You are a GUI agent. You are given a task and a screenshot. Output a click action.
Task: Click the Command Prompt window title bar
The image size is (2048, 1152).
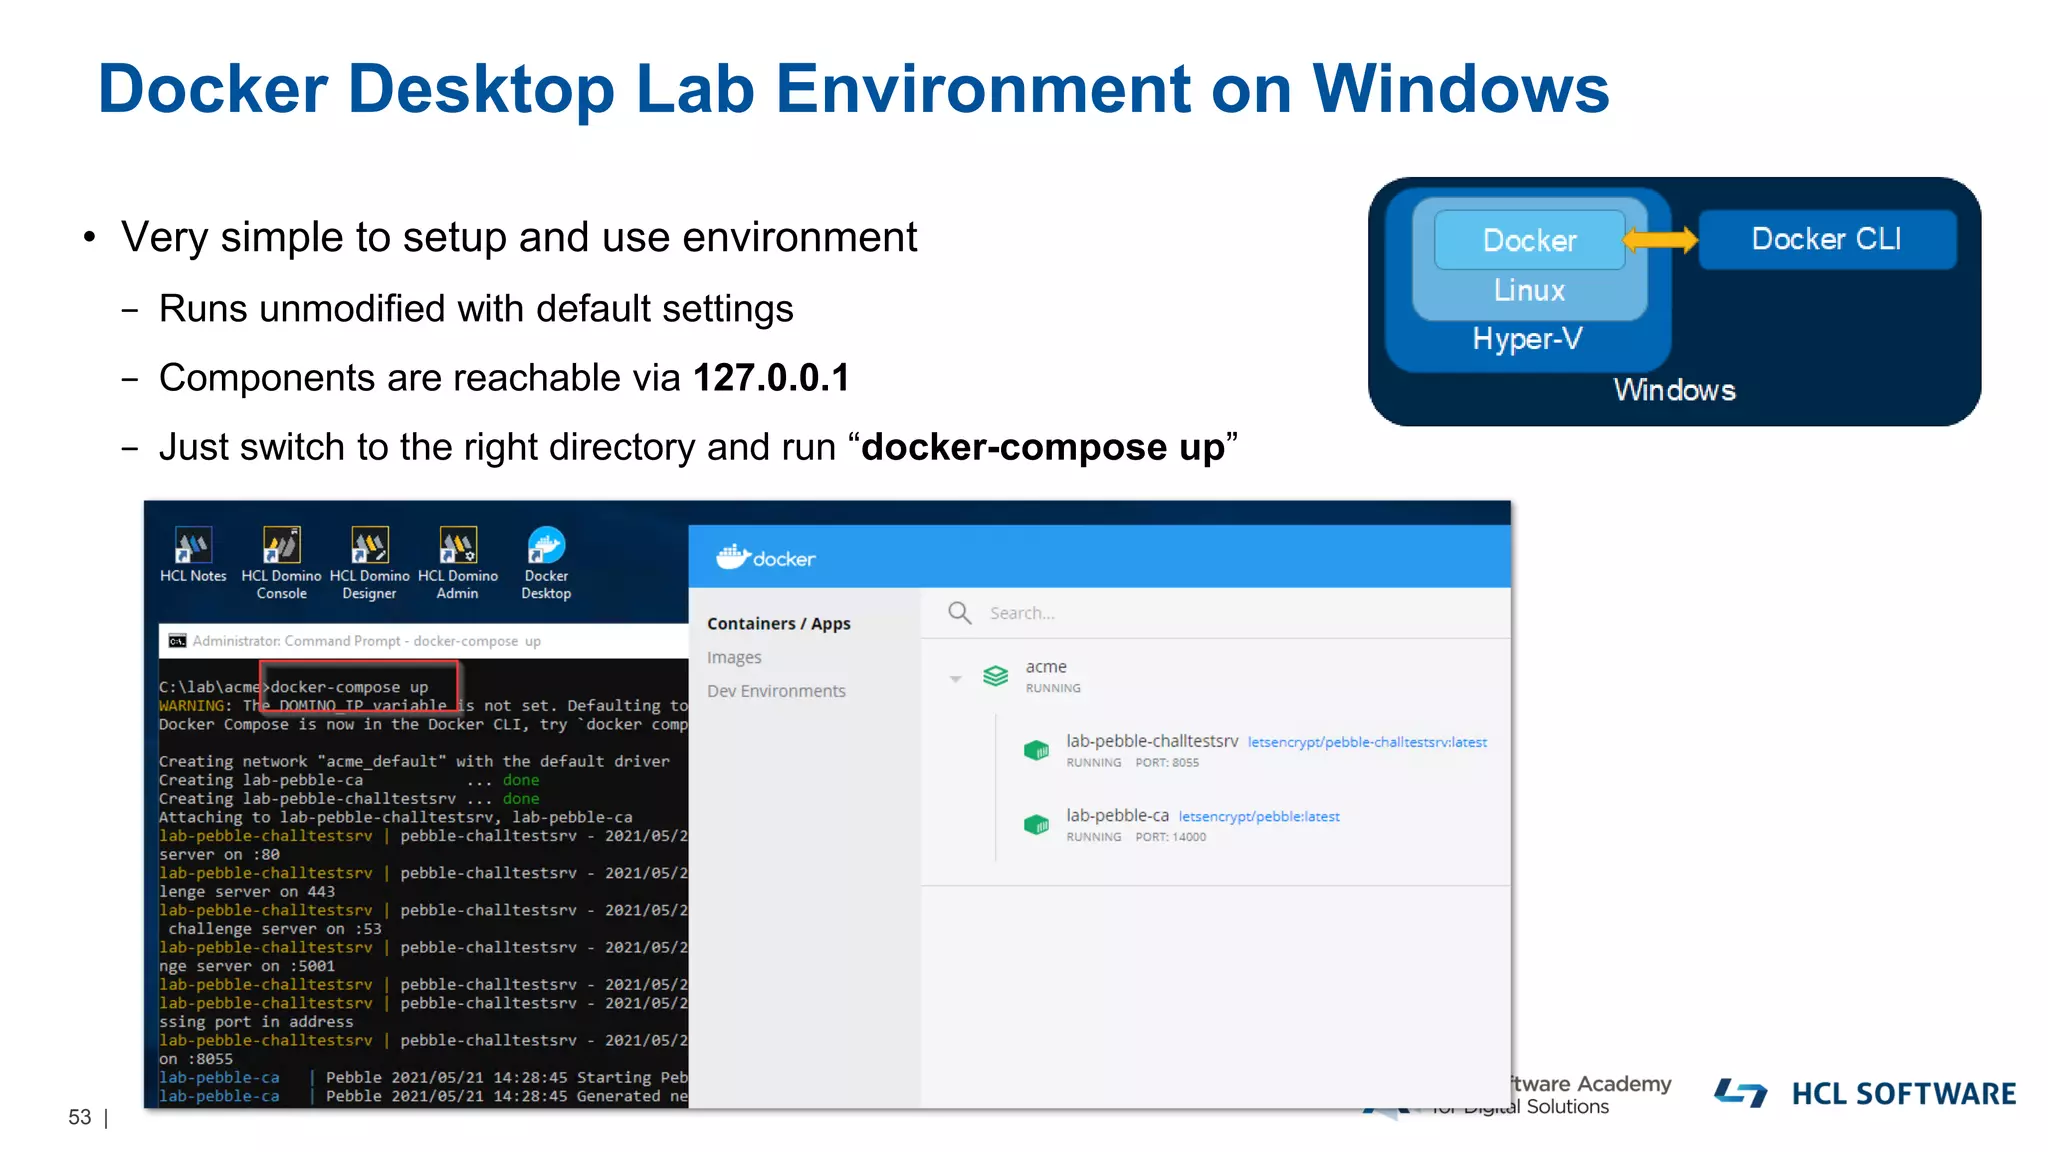pos(423,641)
